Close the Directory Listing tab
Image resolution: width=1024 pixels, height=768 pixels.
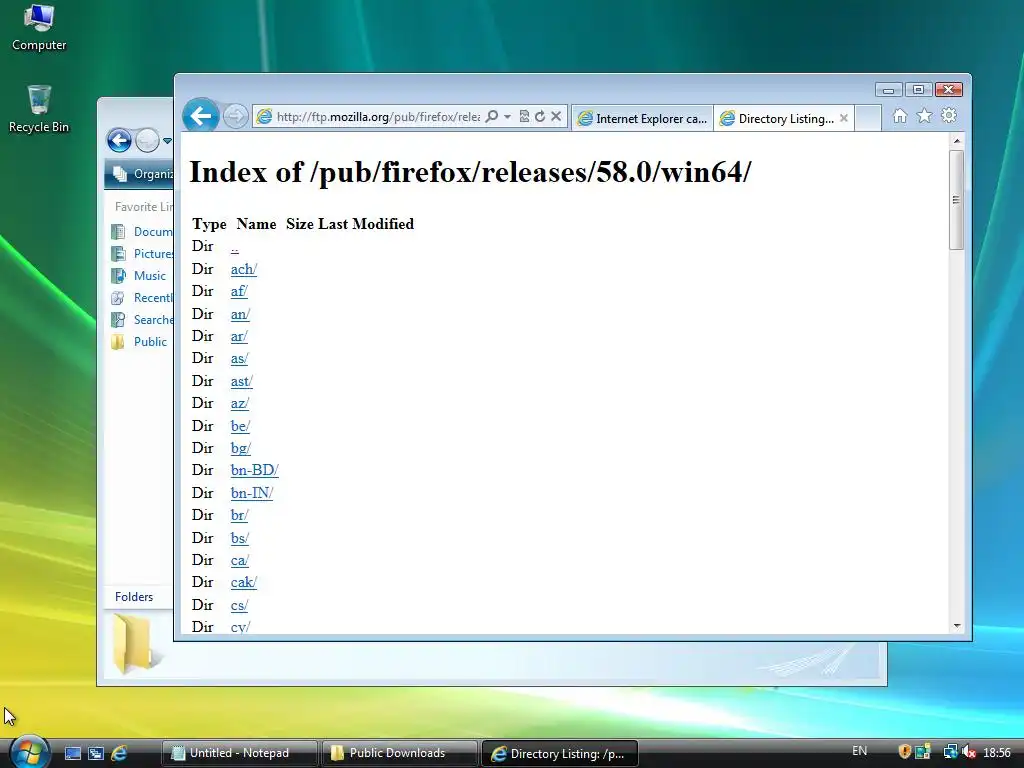tap(844, 118)
